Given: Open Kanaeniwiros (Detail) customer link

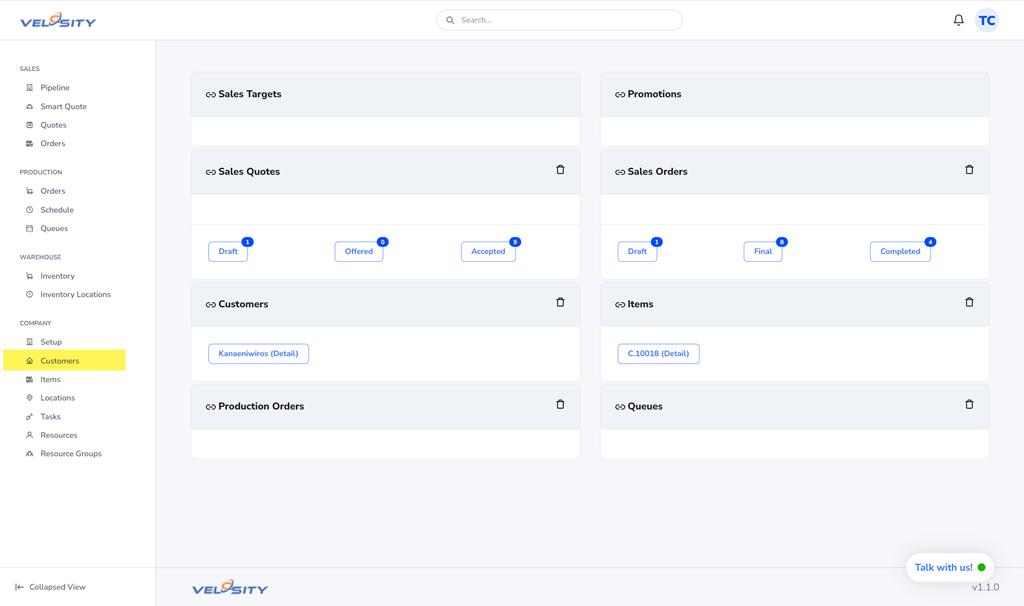Looking at the screenshot, I should point(258,354).
